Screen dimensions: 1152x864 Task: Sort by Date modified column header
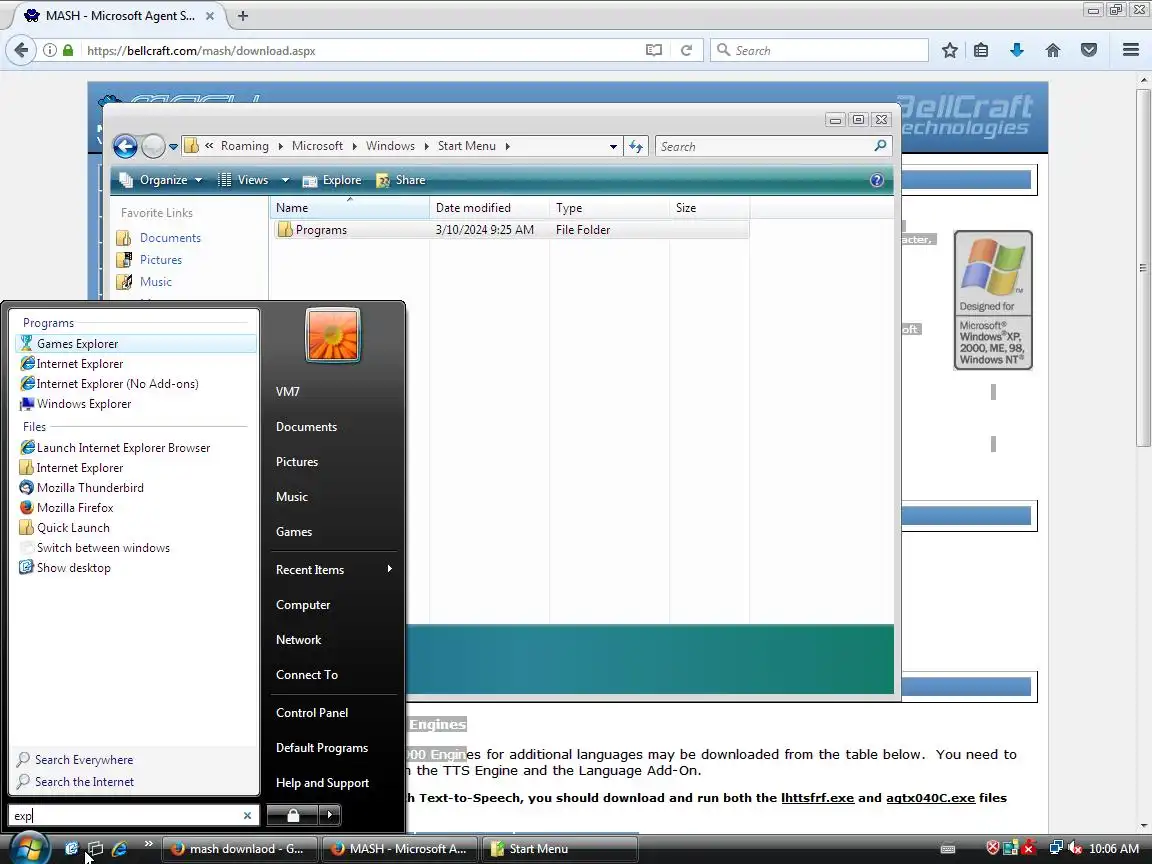(489, 208)
